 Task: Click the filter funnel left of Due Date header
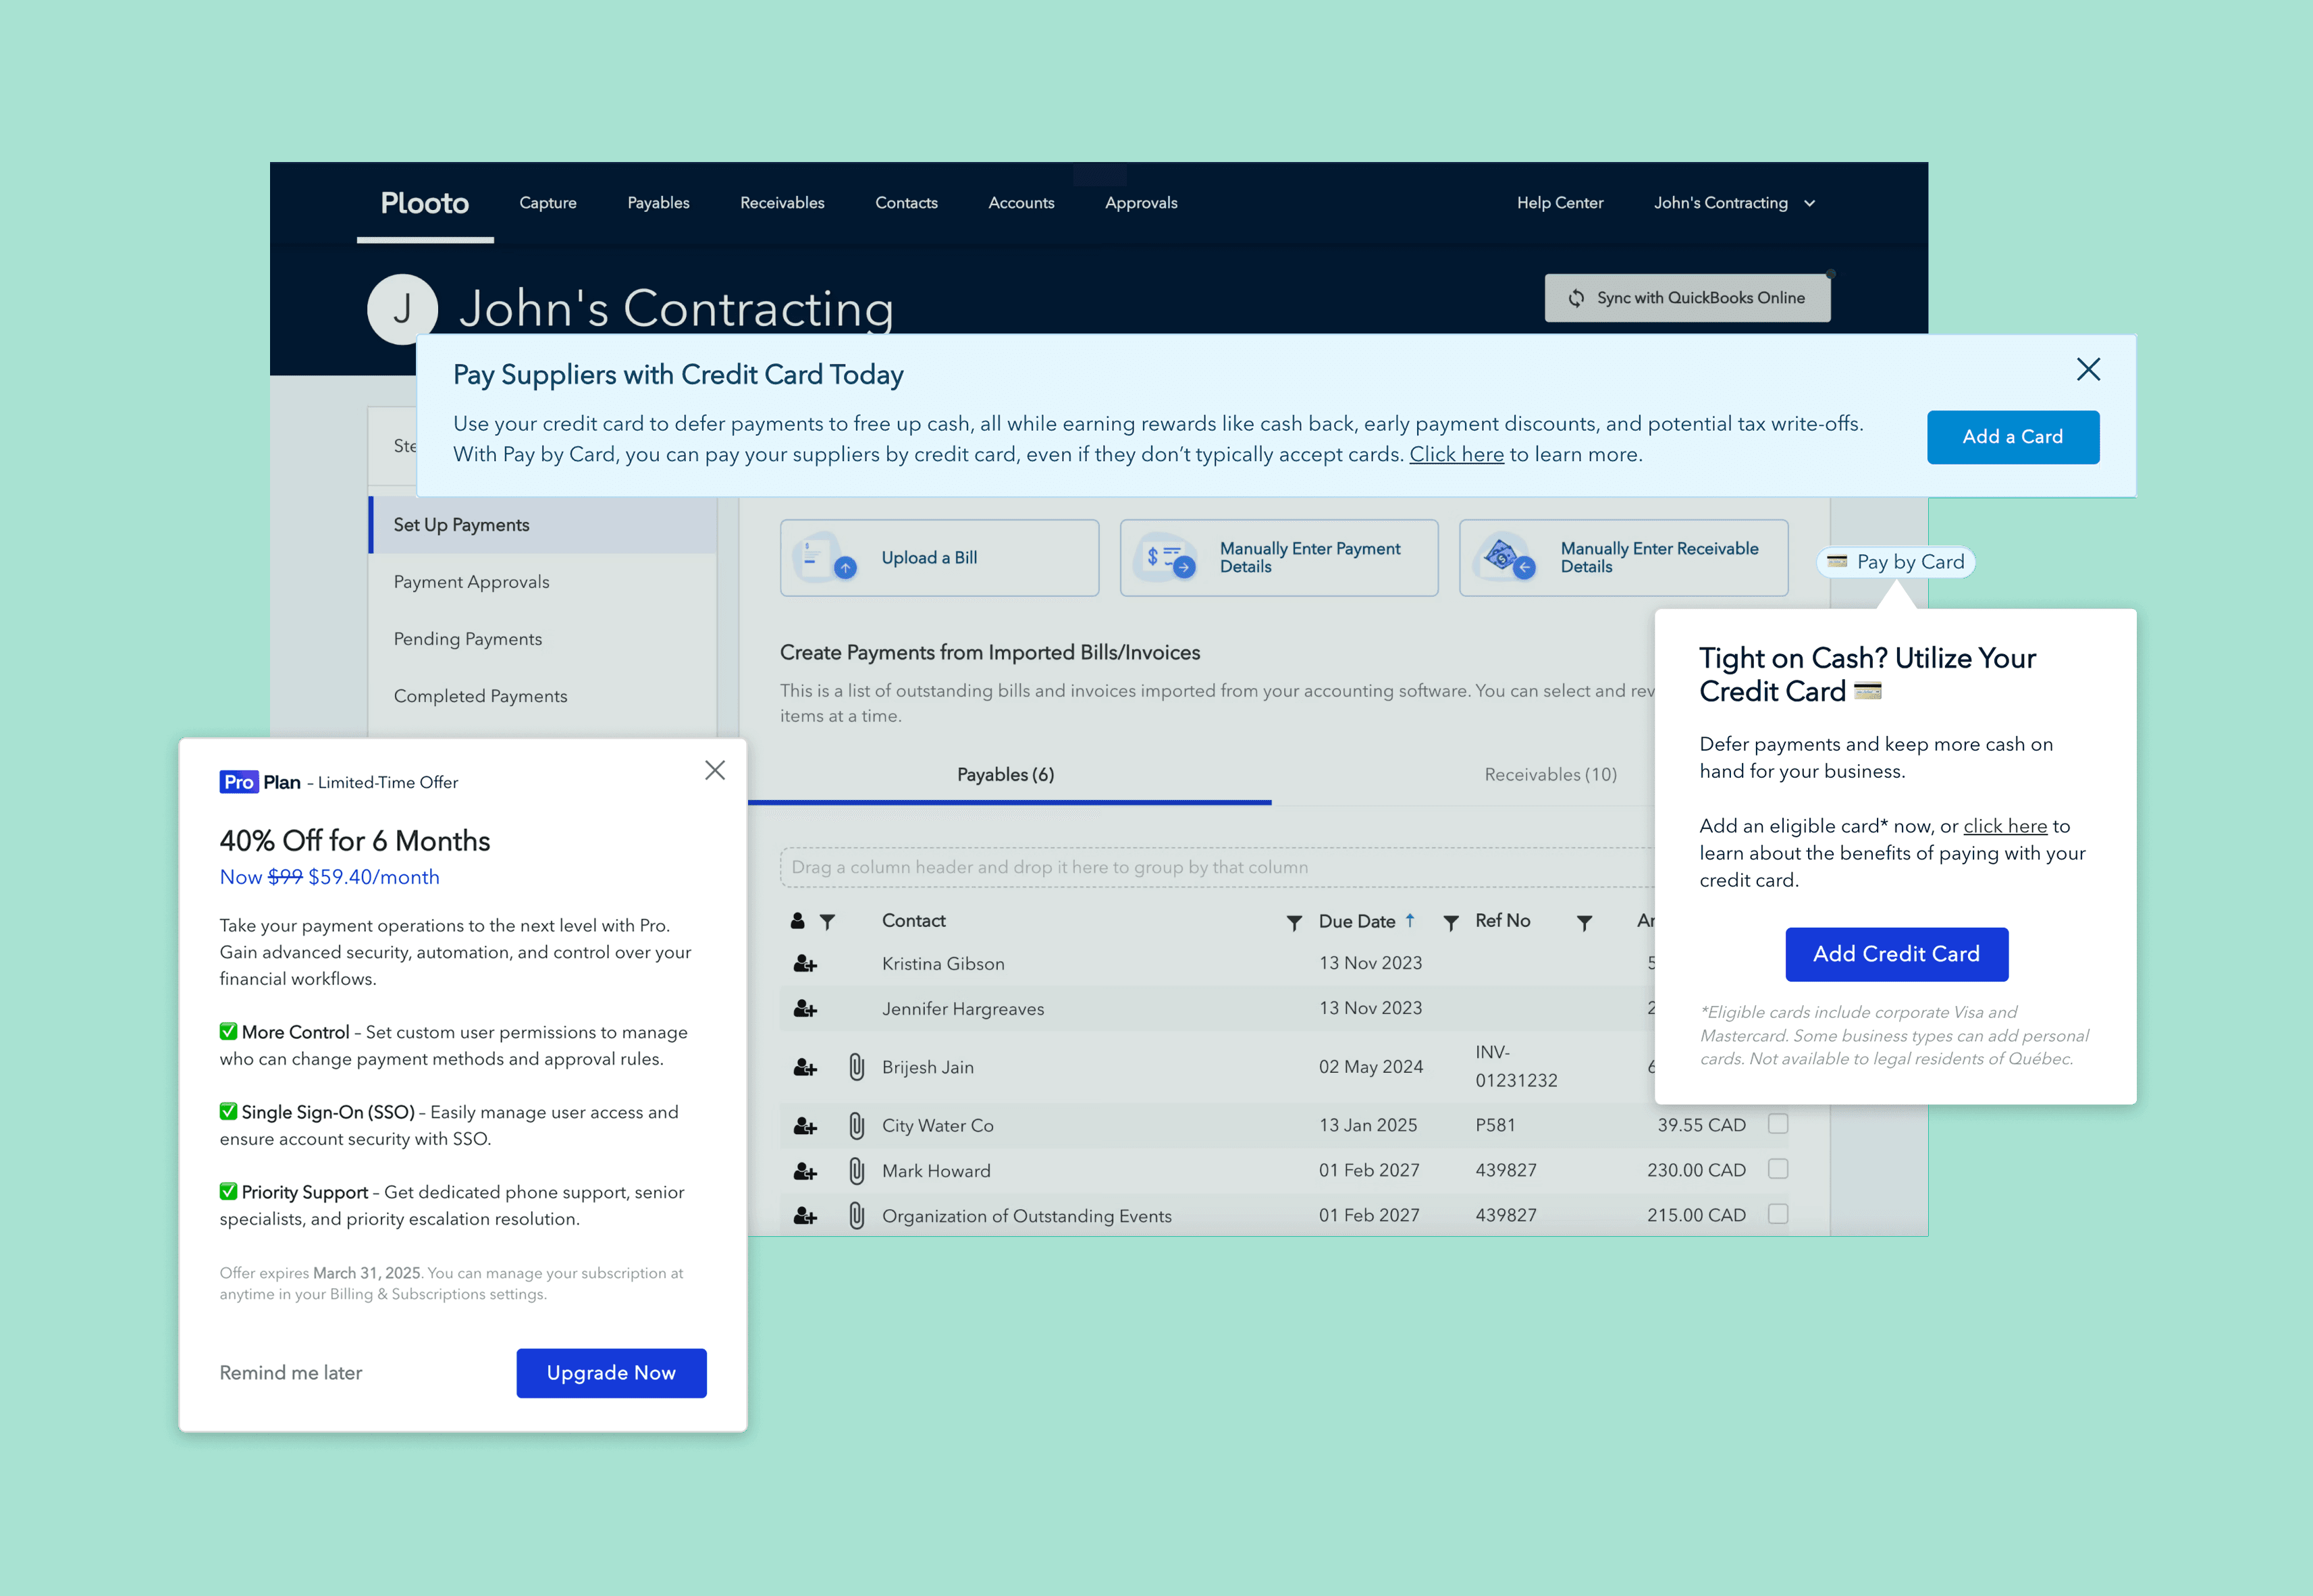(1294, 922)
